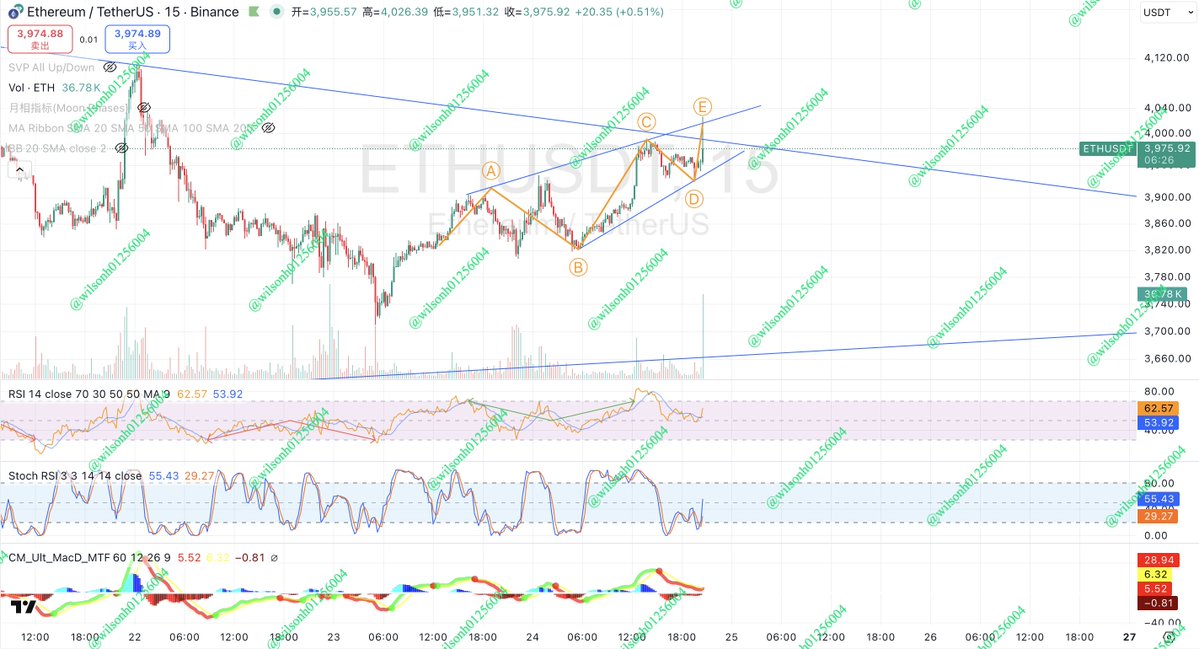Click the 25 date label on time axis
The width and height of the screenshot is (1199, 649).
(x=731, y=637)
